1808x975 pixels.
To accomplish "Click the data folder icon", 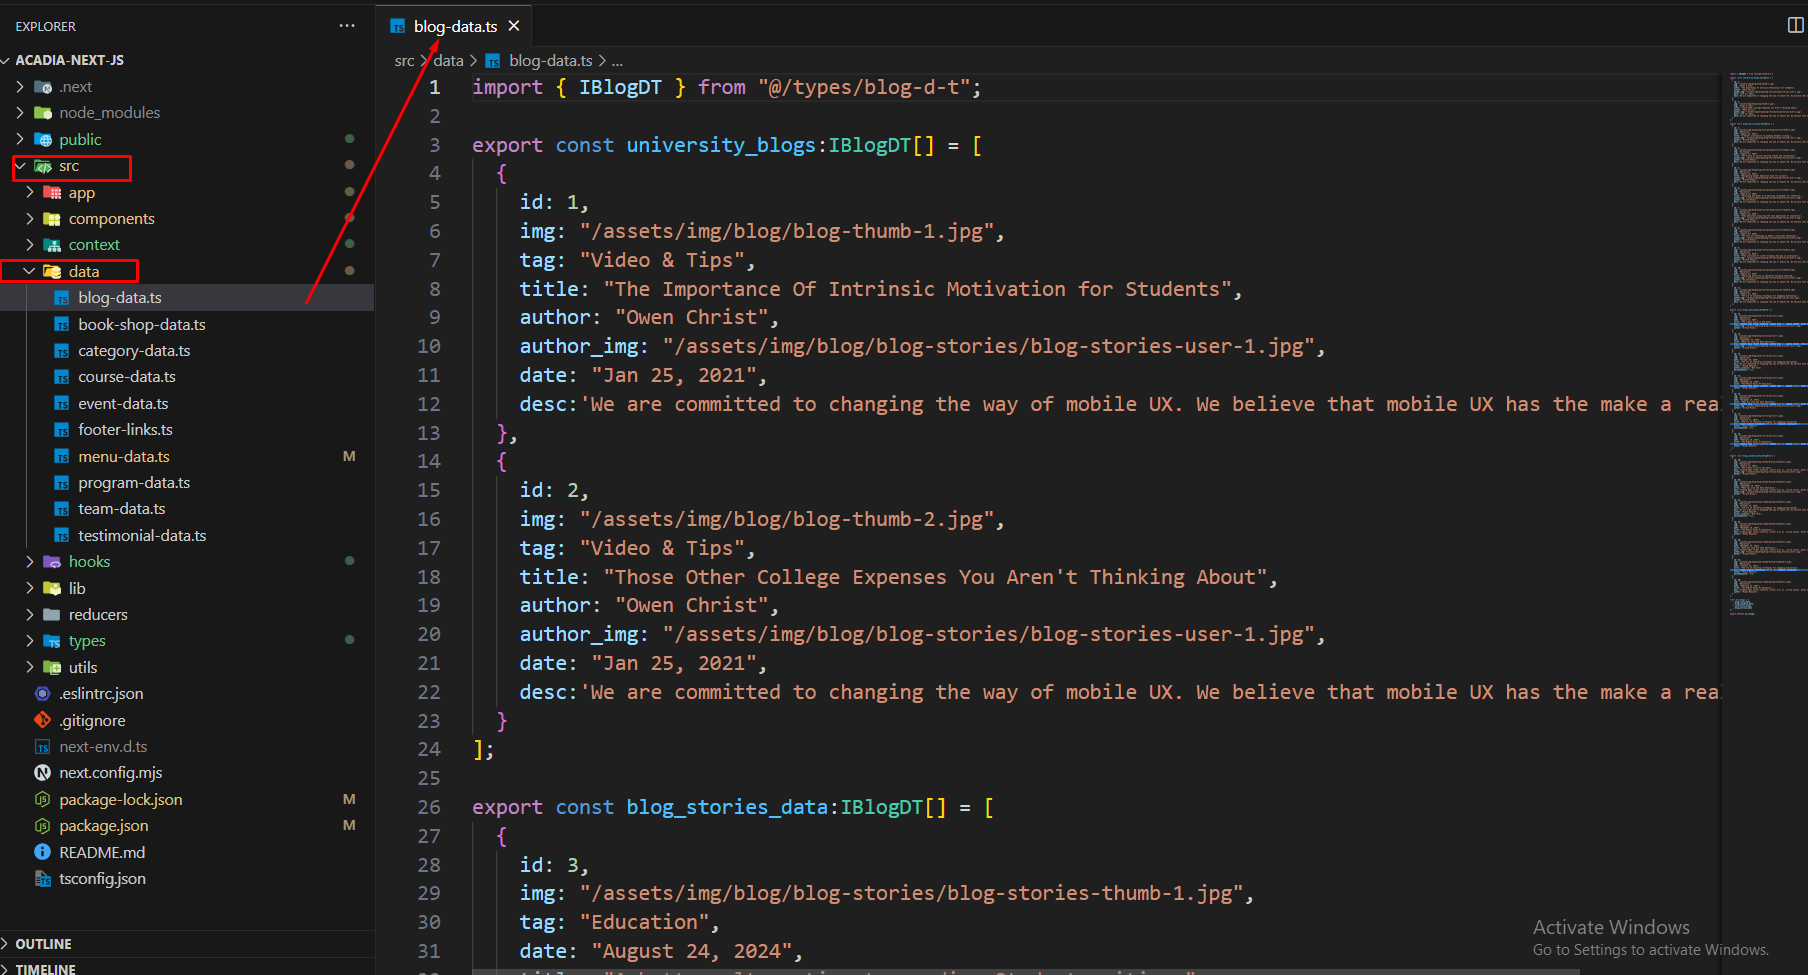I will coord(52,272).
